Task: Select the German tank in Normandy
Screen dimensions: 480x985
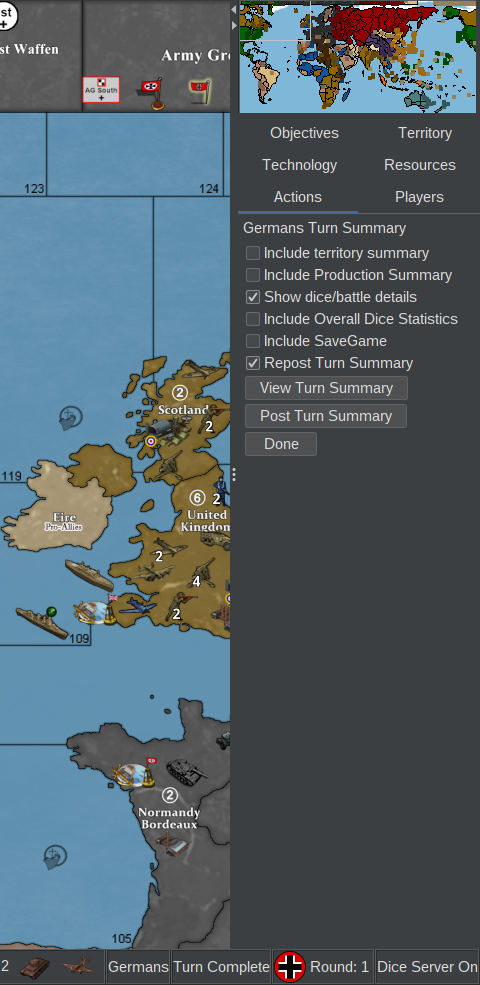Action: (x=186, y=771)
